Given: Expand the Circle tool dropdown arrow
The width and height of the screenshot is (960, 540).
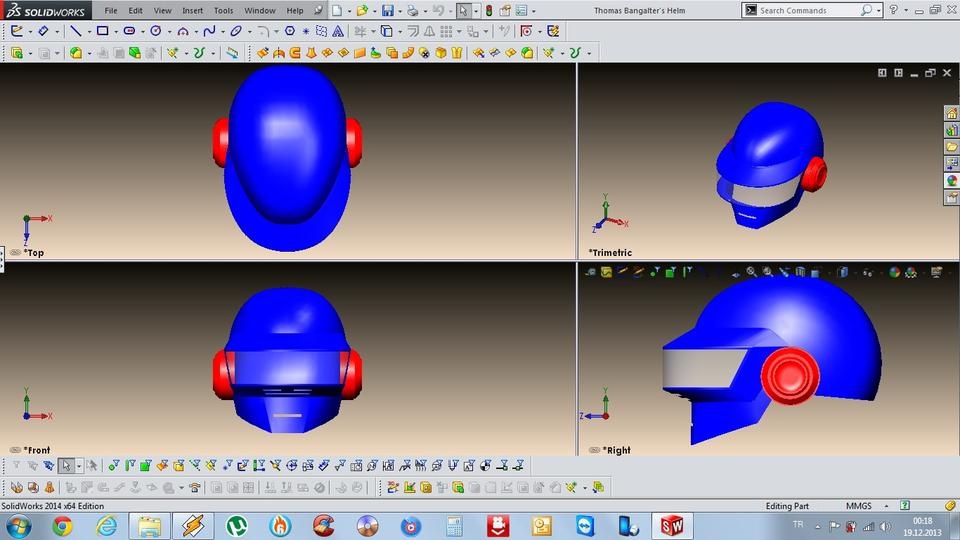Looking at the screenshot, I should click(169, 32).
